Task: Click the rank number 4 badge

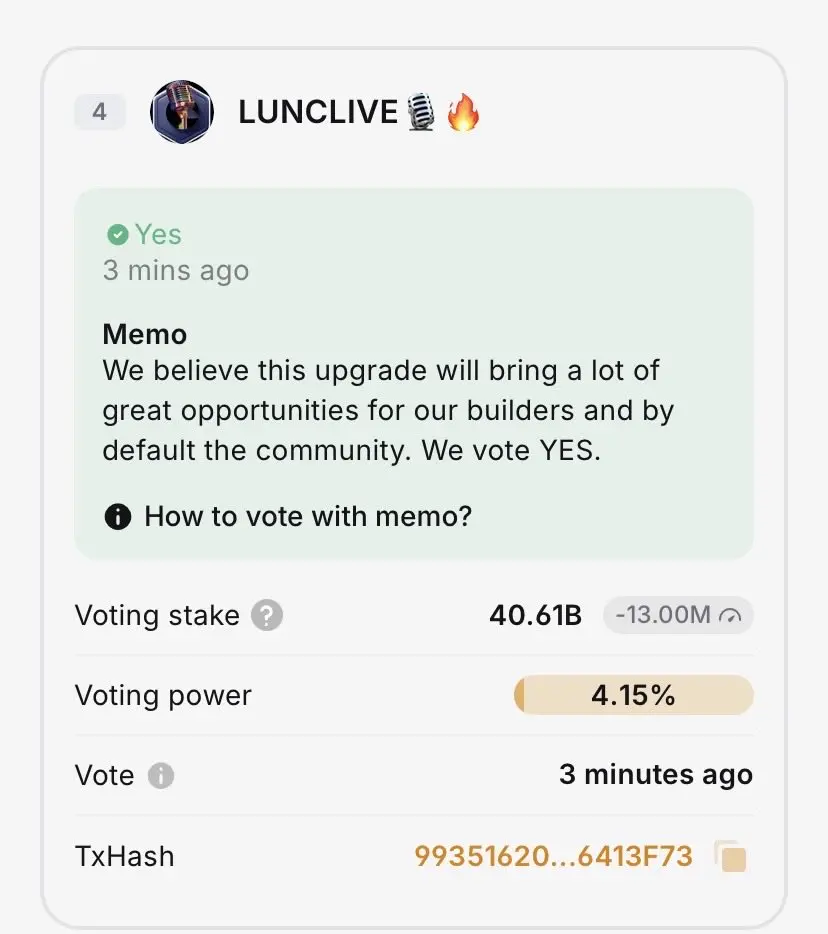Action: click(x=99, y=112)
